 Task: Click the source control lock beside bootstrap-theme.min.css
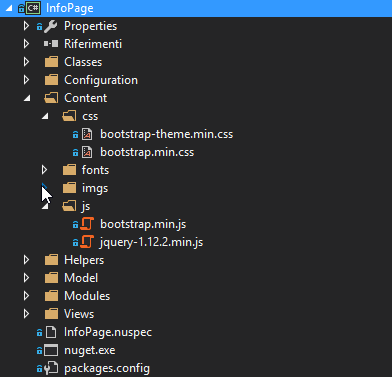click(76, 135)
